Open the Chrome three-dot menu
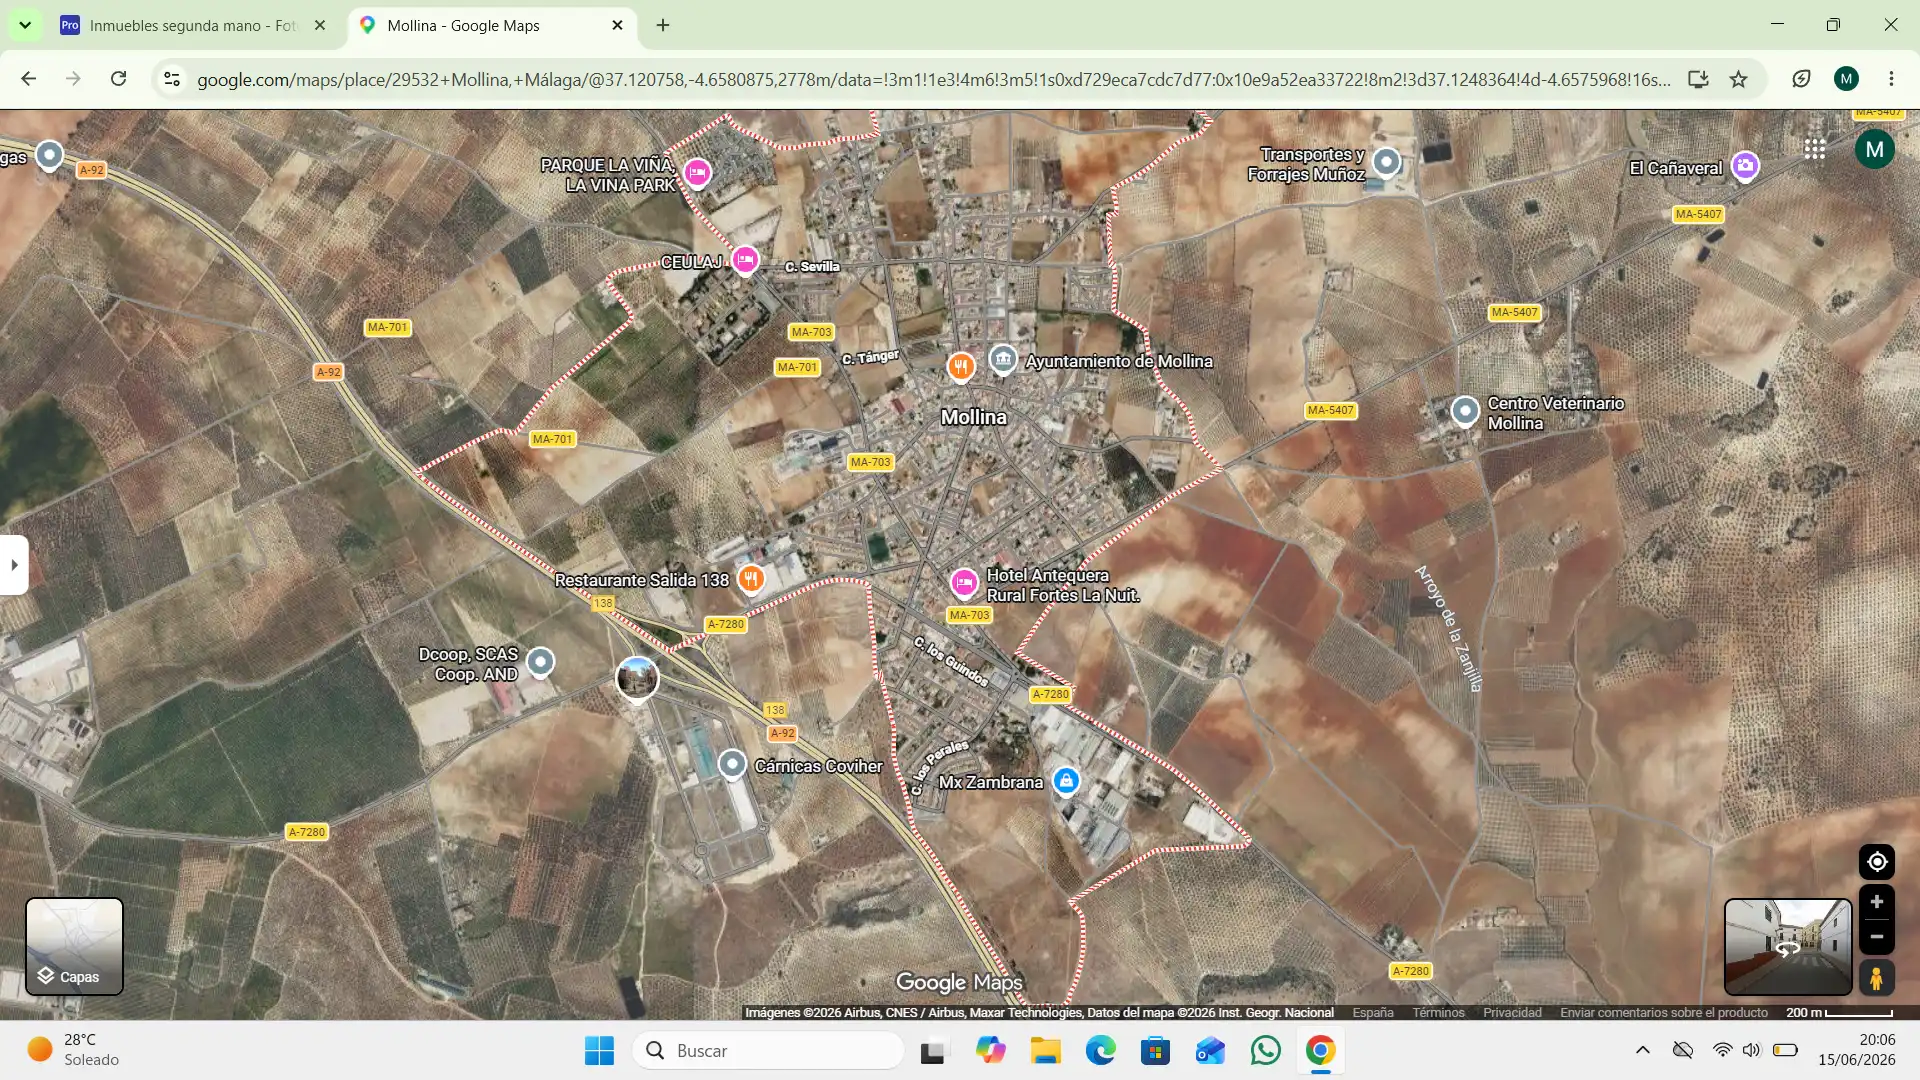The image size is (1920, 1080). (x=1891, y=79)
